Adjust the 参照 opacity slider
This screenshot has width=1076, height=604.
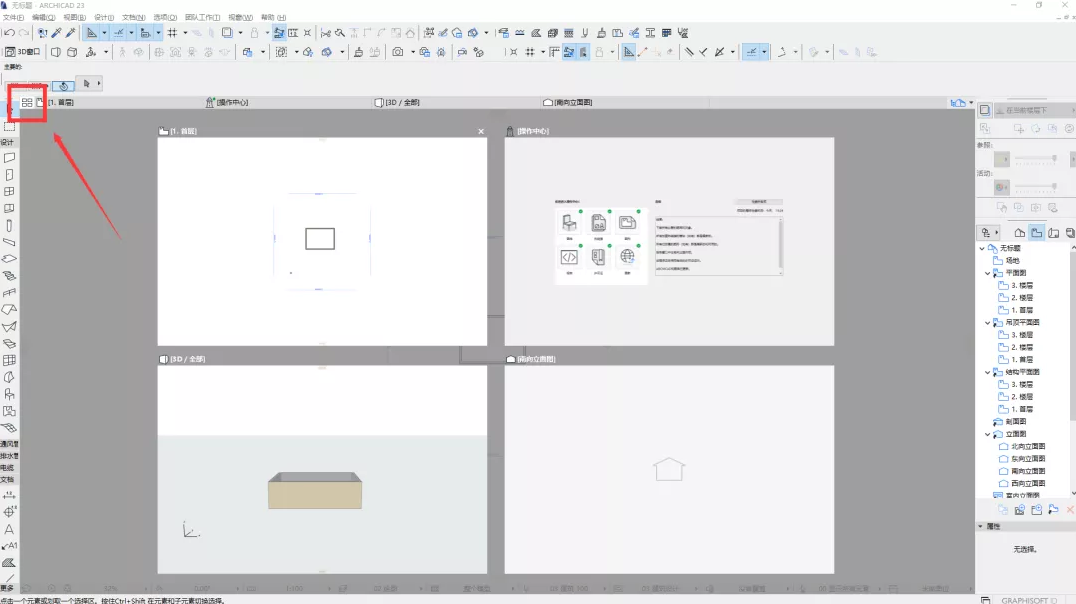pyautogui.click(x=1036, y=159)
